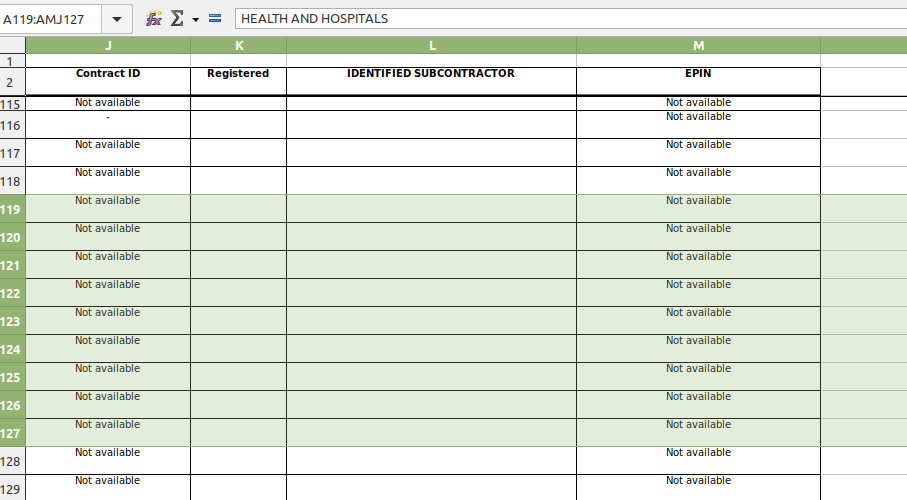
Task: Select row 128 header
Action: tap(12, 461)
